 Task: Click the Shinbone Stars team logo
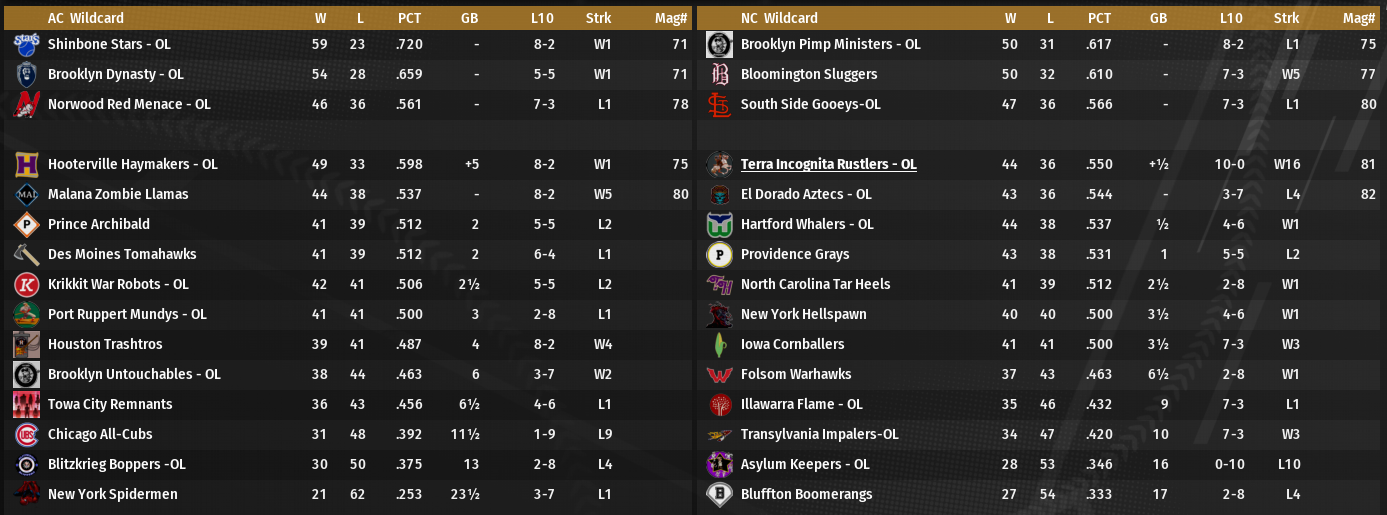point(26,44)
